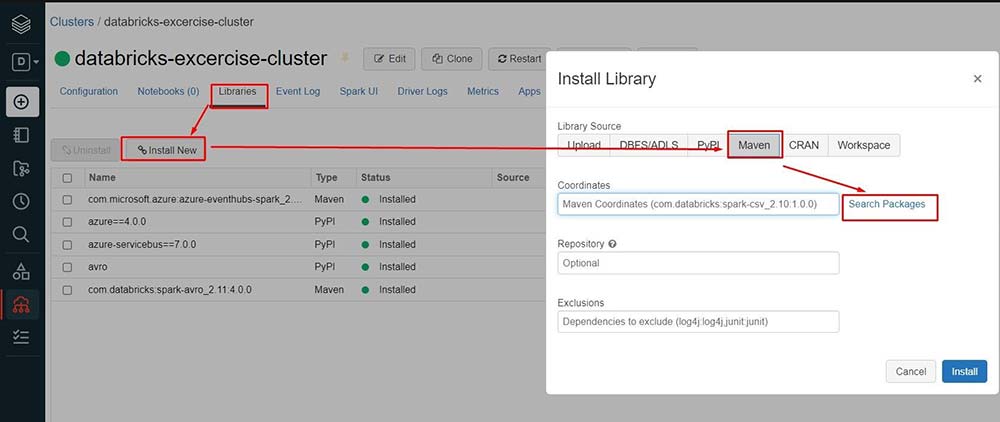This screenshot has width=1000, height=422.
Task: Check the azure-eventhubs-spark library checkbox
Action: [x=68, y=200]
